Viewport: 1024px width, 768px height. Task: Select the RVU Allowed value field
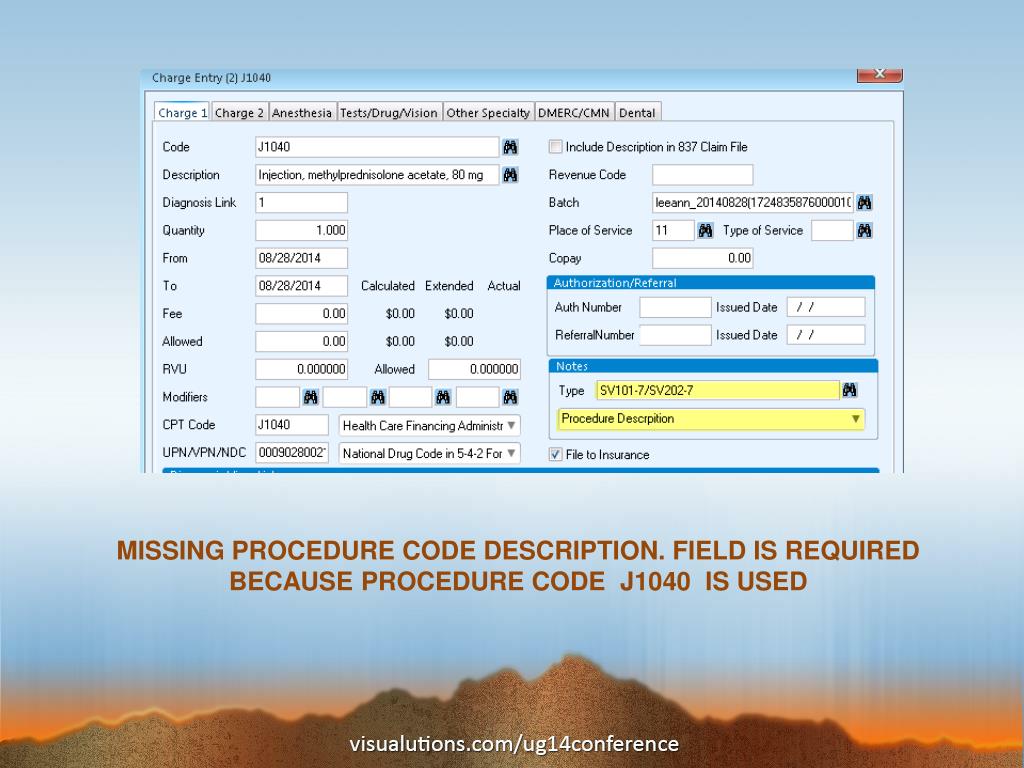pyautogui.click(x=474, y=369)
